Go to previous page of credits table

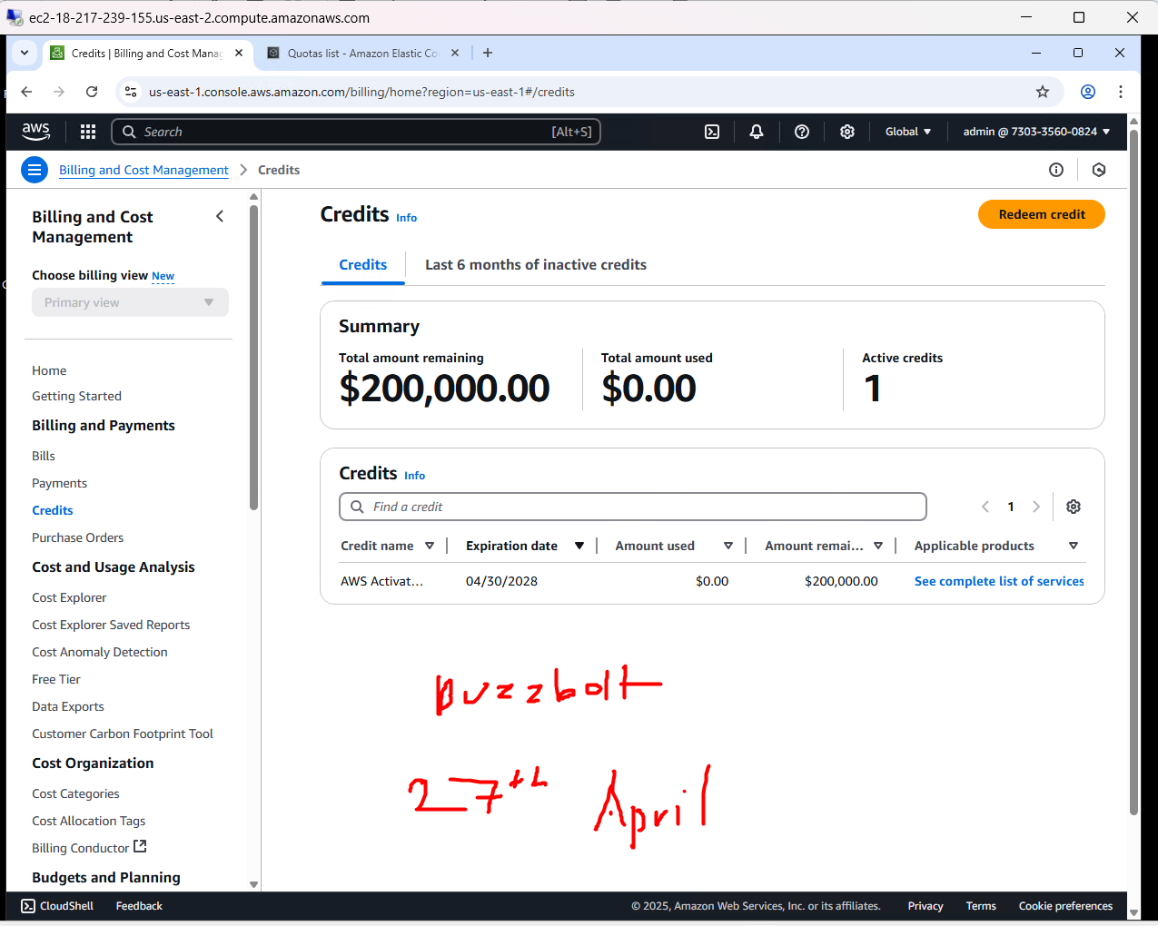pyautogui.click(x=985, y=507)
